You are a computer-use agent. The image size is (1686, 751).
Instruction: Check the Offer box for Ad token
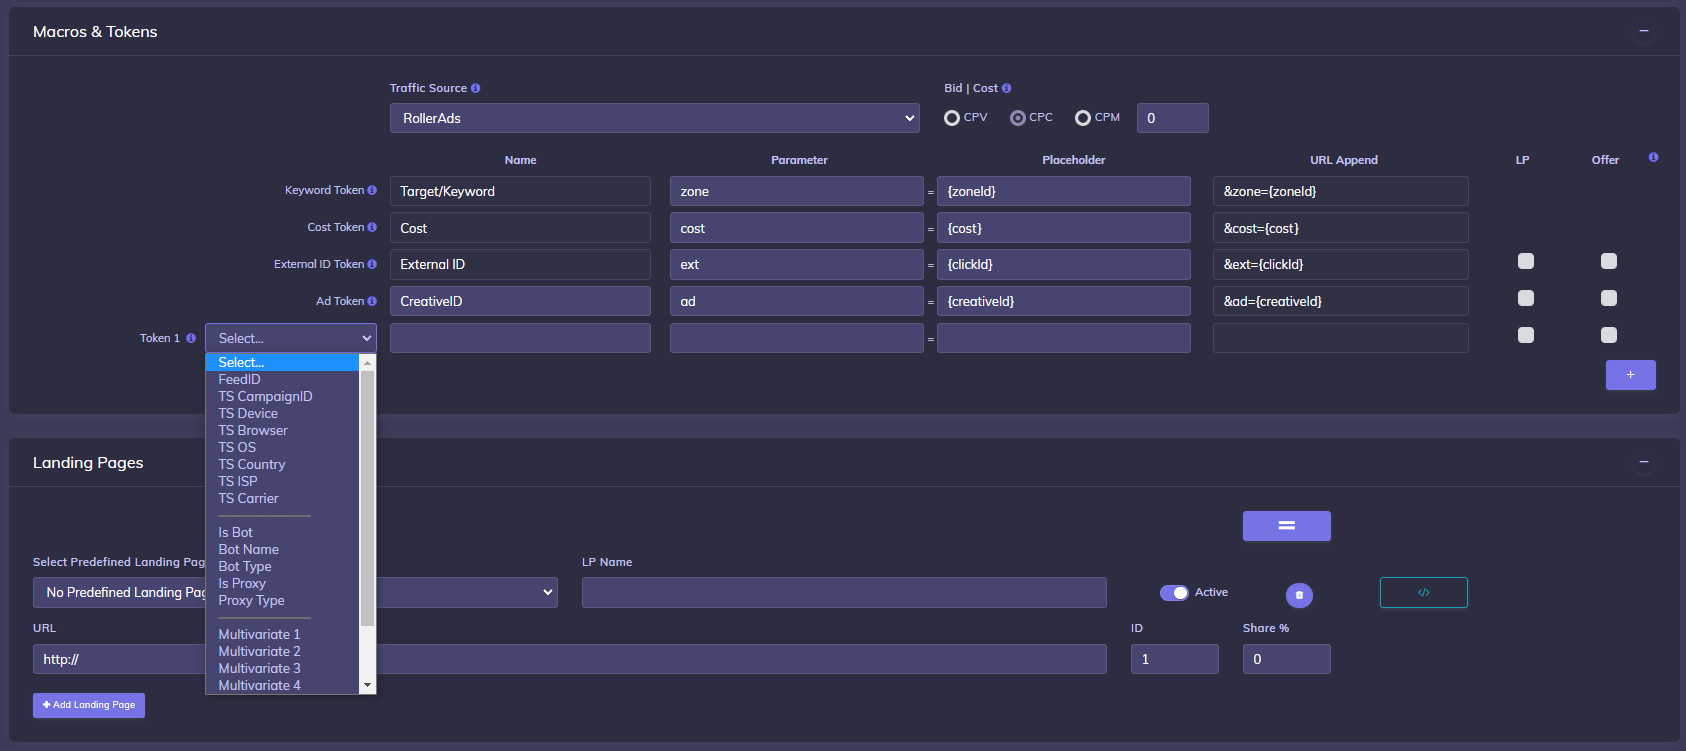click(x=1609, y=298)
